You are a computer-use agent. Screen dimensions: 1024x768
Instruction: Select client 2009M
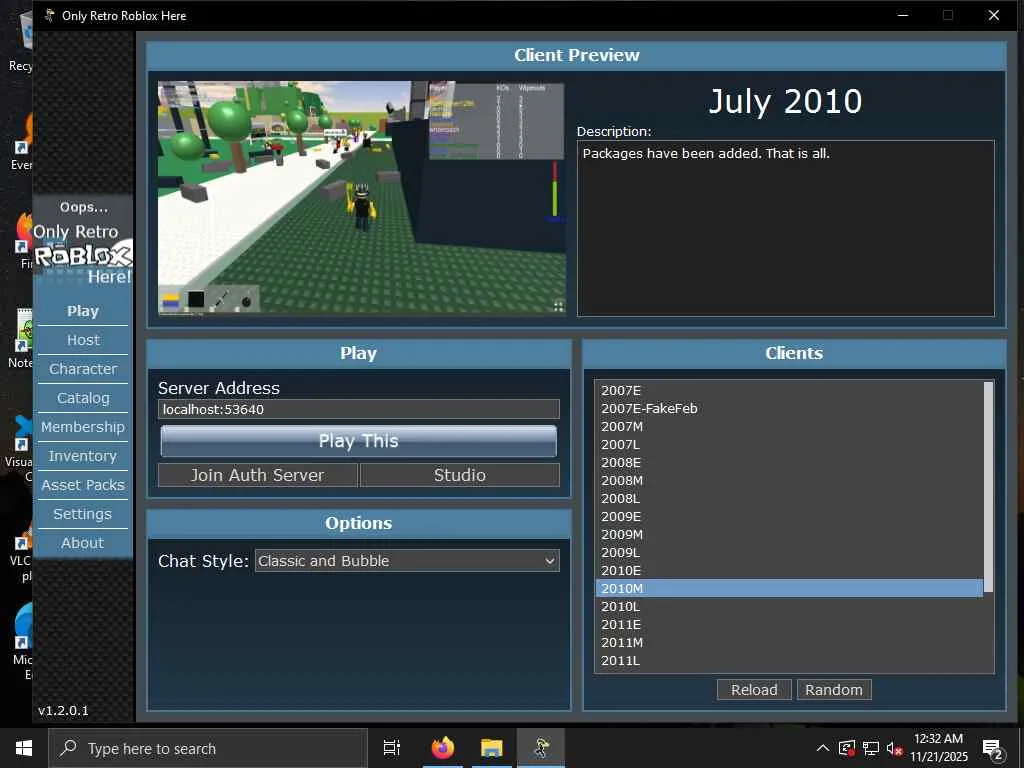[789, 534]
